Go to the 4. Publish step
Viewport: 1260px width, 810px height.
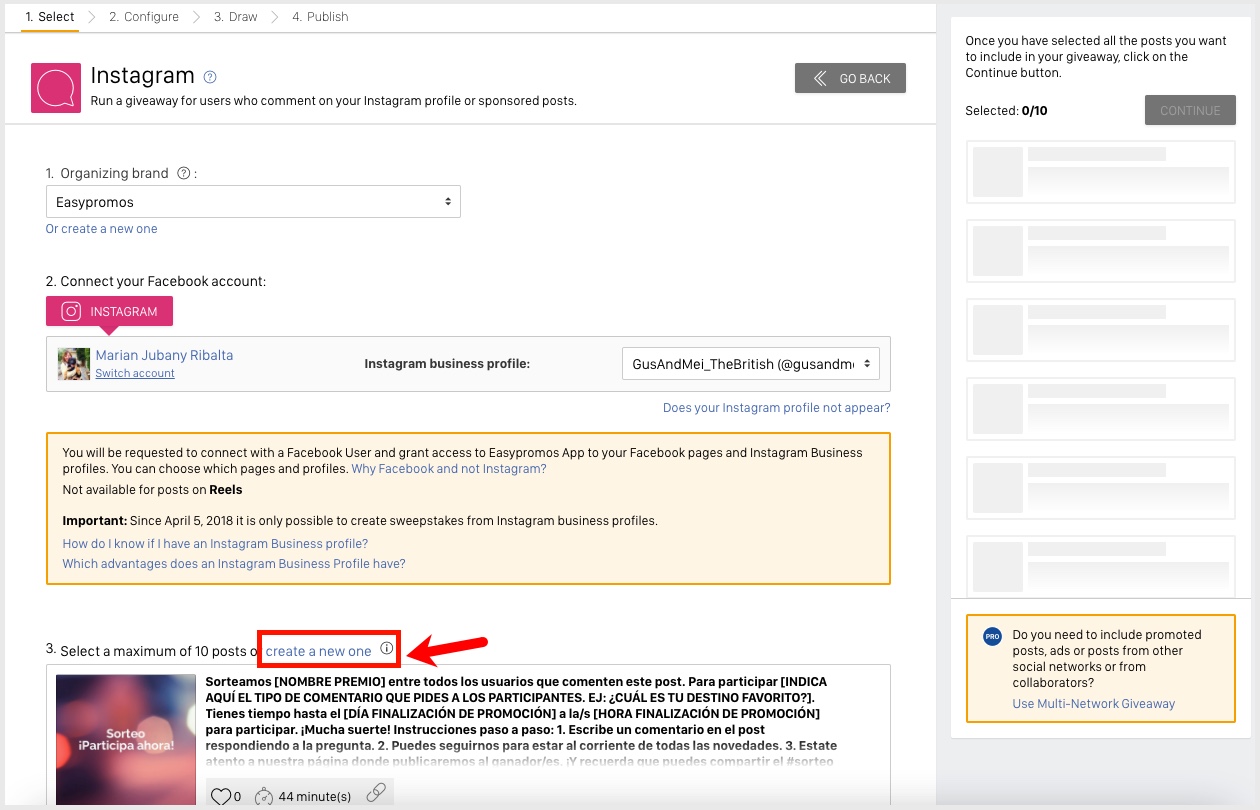pos(320,17)
